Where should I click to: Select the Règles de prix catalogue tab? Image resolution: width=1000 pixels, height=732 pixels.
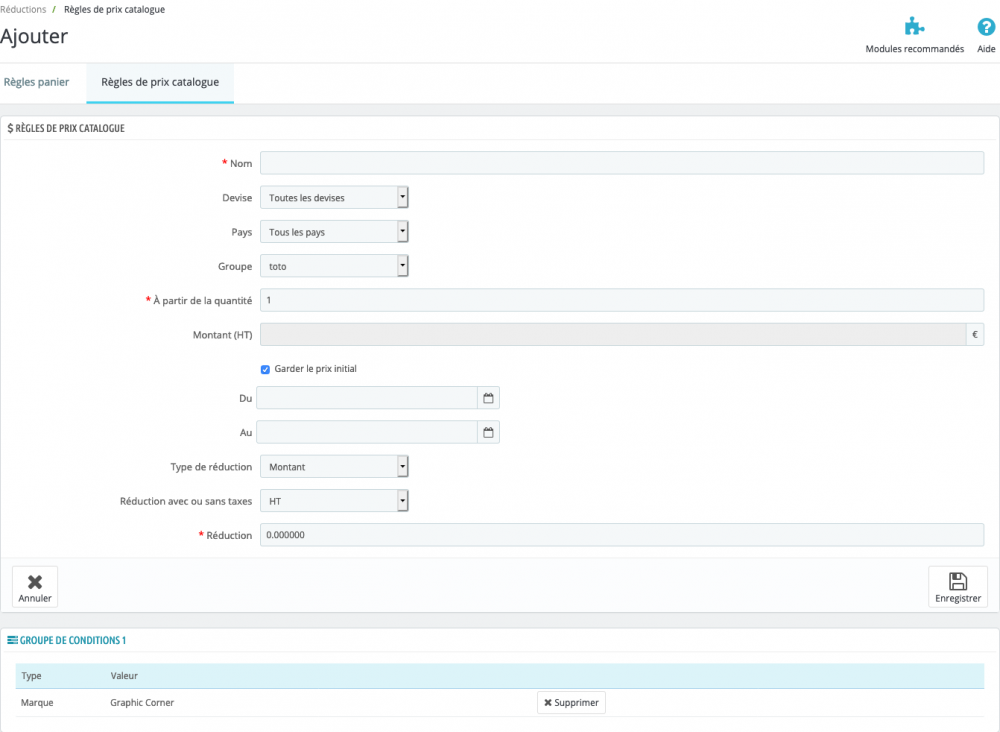160,82
